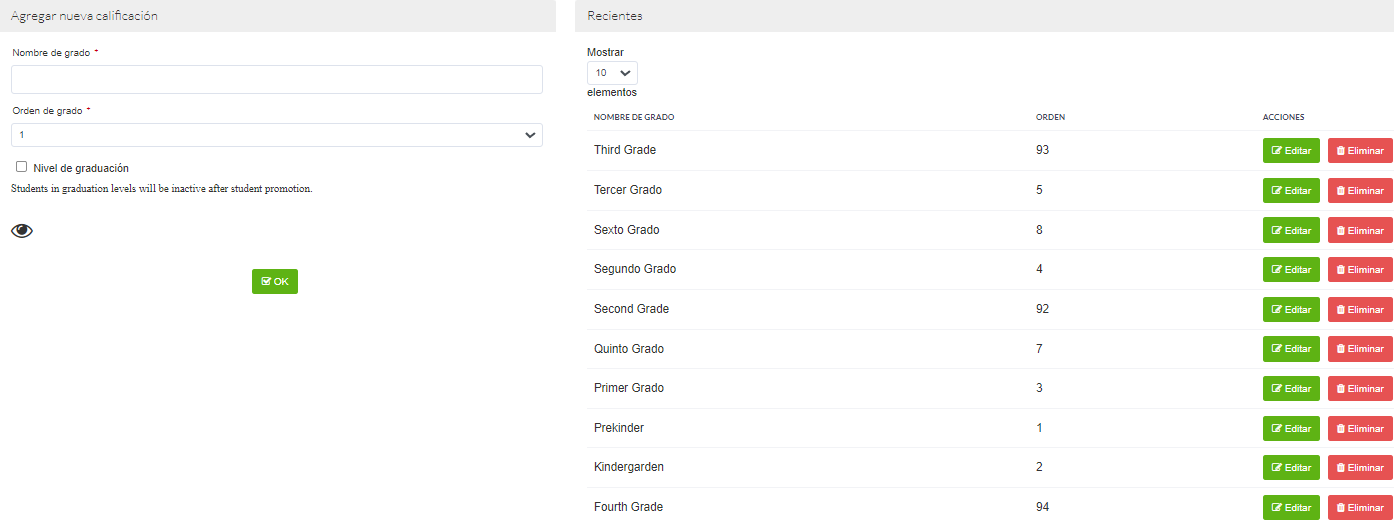The height and width of the screenshot is (526, 1394).
Task: Enable the Nivel de graduación checkbox
Action: point(22,167)
